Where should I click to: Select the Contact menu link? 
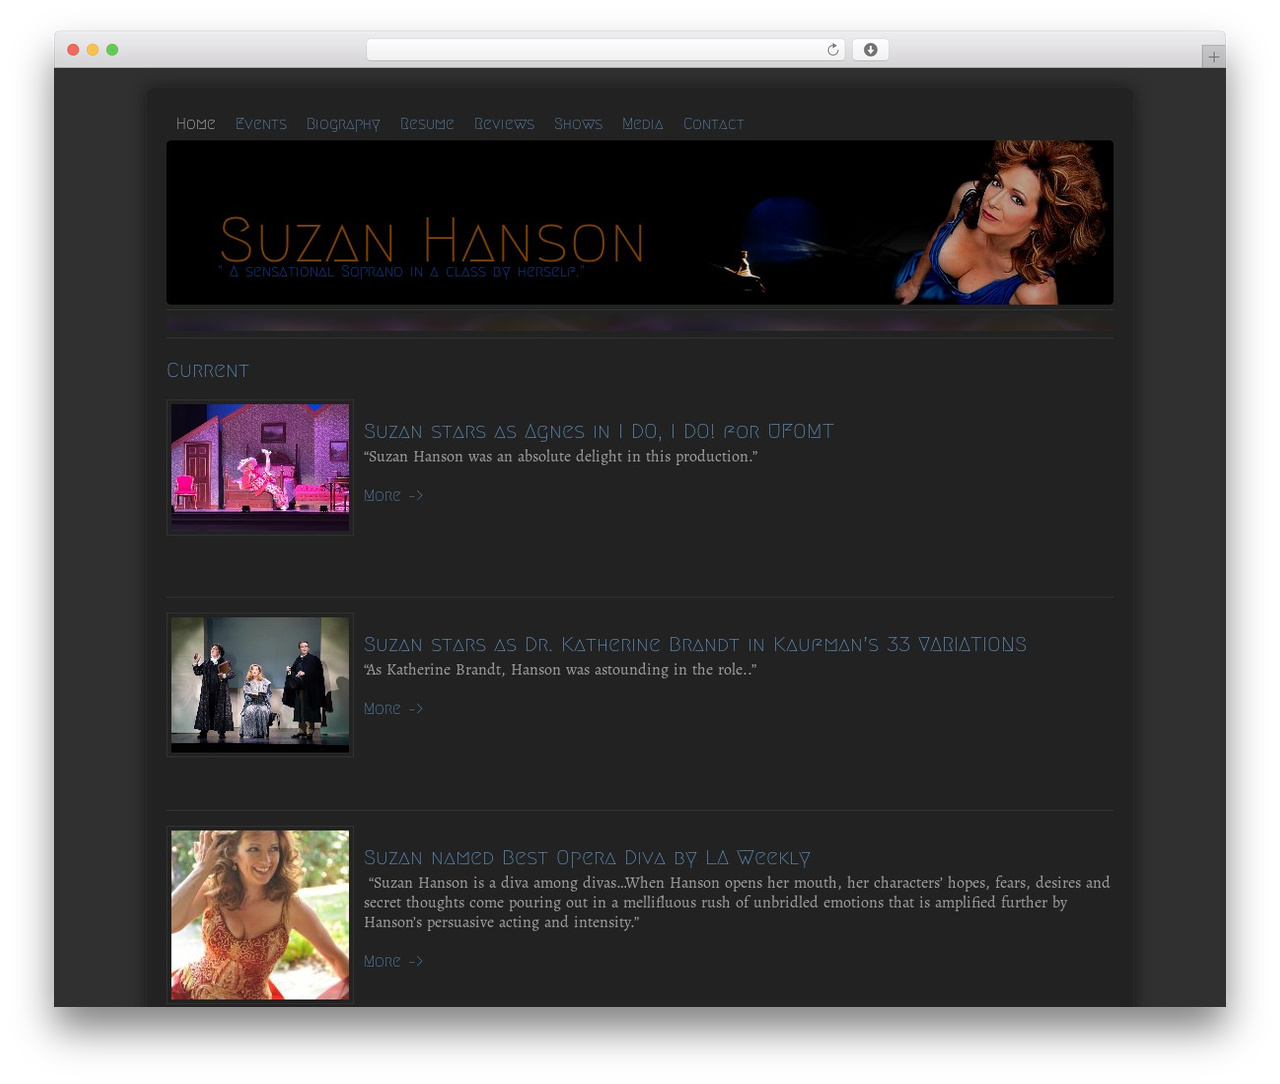click(713, 124)
